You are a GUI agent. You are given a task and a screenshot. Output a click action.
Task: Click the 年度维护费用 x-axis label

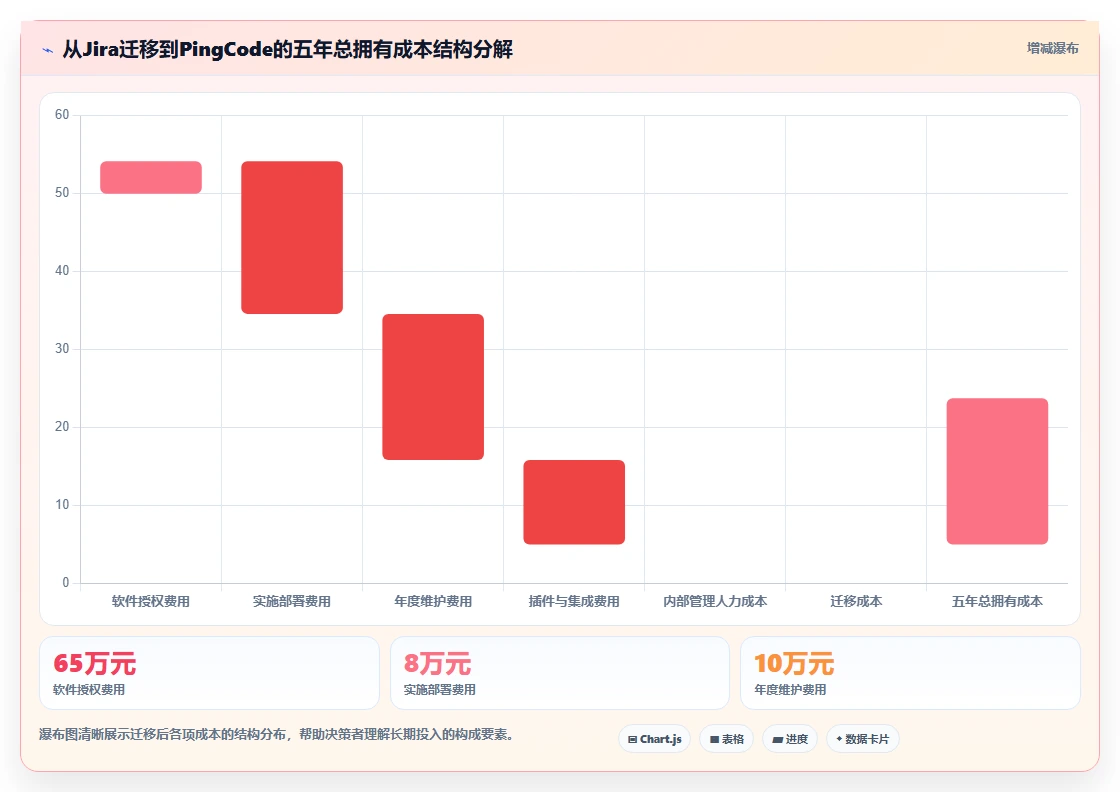pos(433,601)
